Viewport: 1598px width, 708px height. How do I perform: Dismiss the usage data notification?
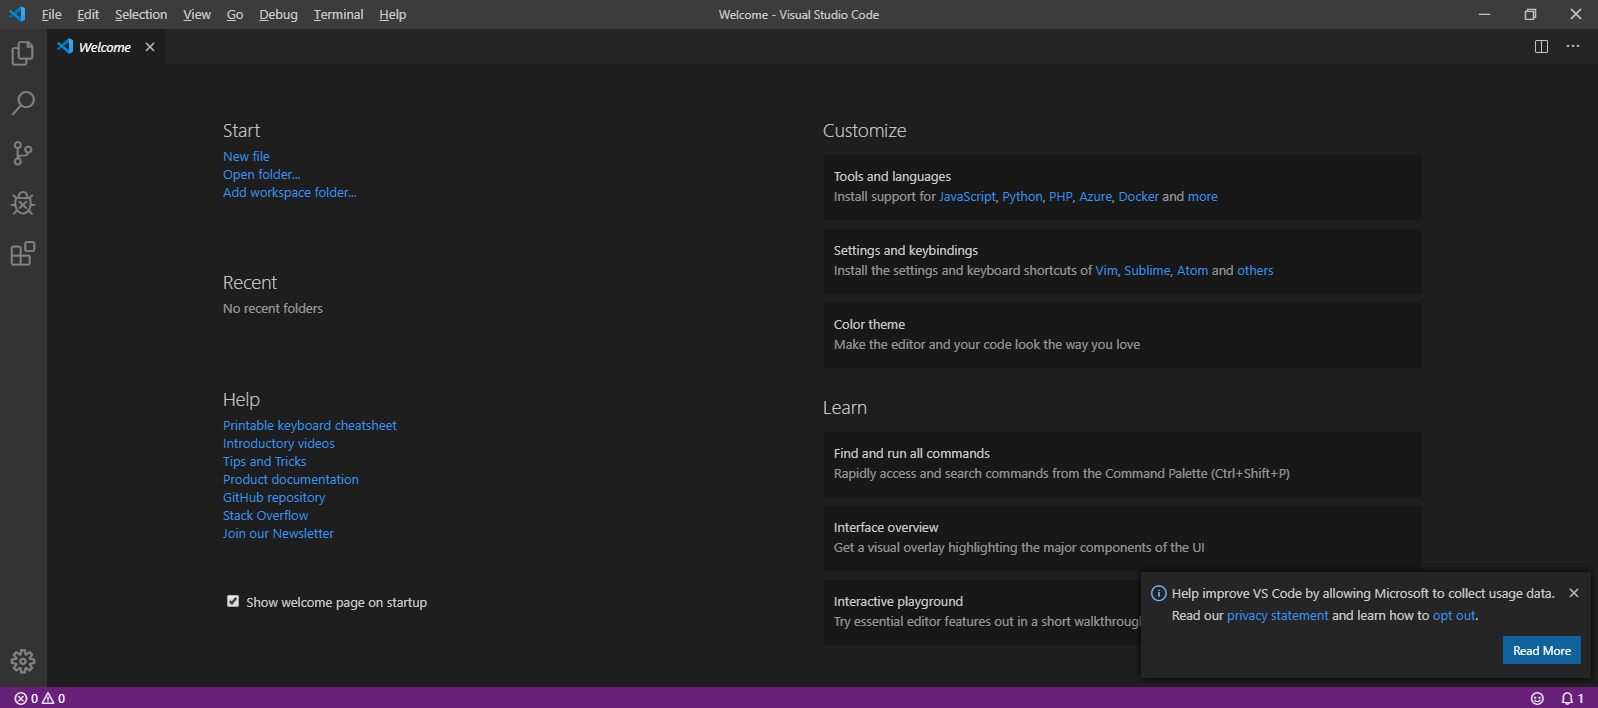[1574, 593]
